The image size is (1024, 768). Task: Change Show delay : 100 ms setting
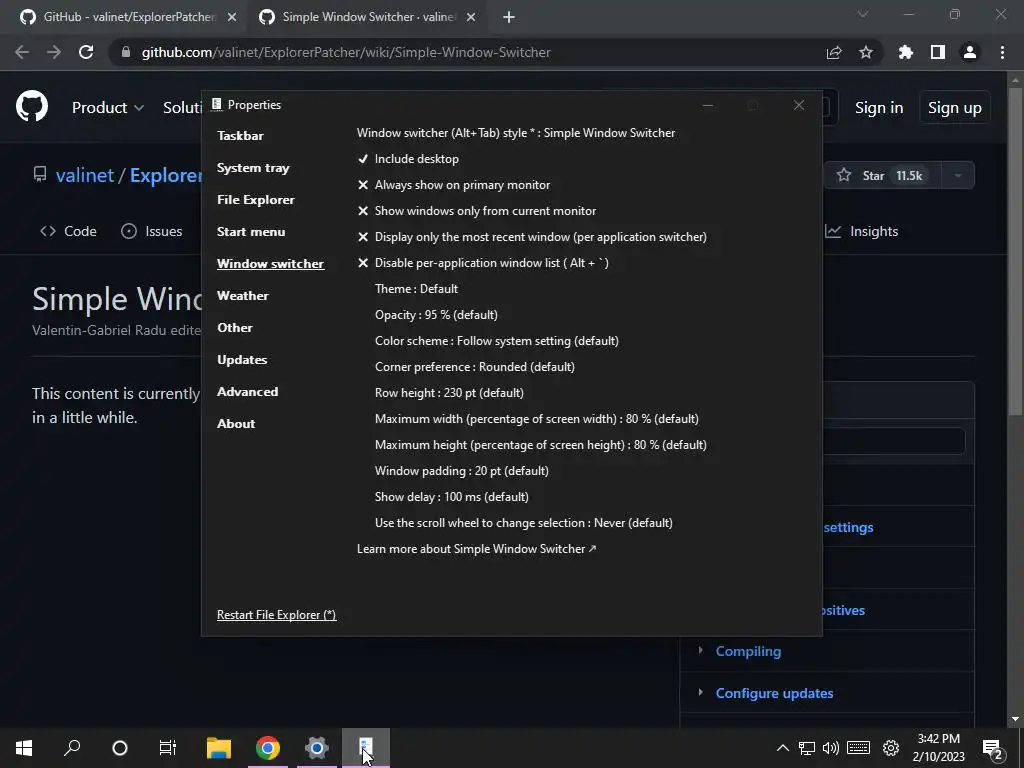[x=452, y=497]
